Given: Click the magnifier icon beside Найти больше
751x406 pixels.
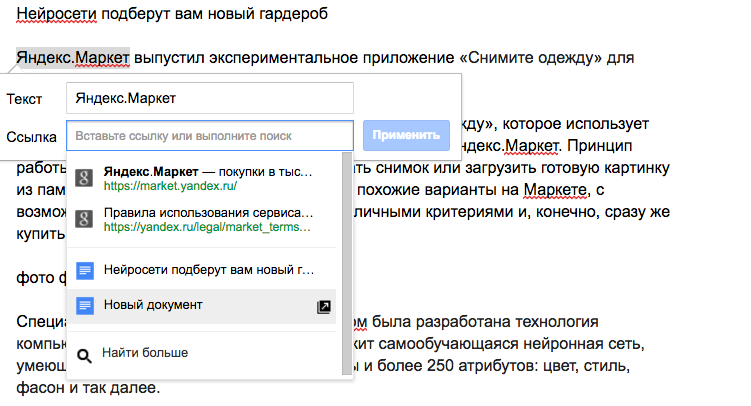Looking at the screenshot, I should tap(85, 353).
